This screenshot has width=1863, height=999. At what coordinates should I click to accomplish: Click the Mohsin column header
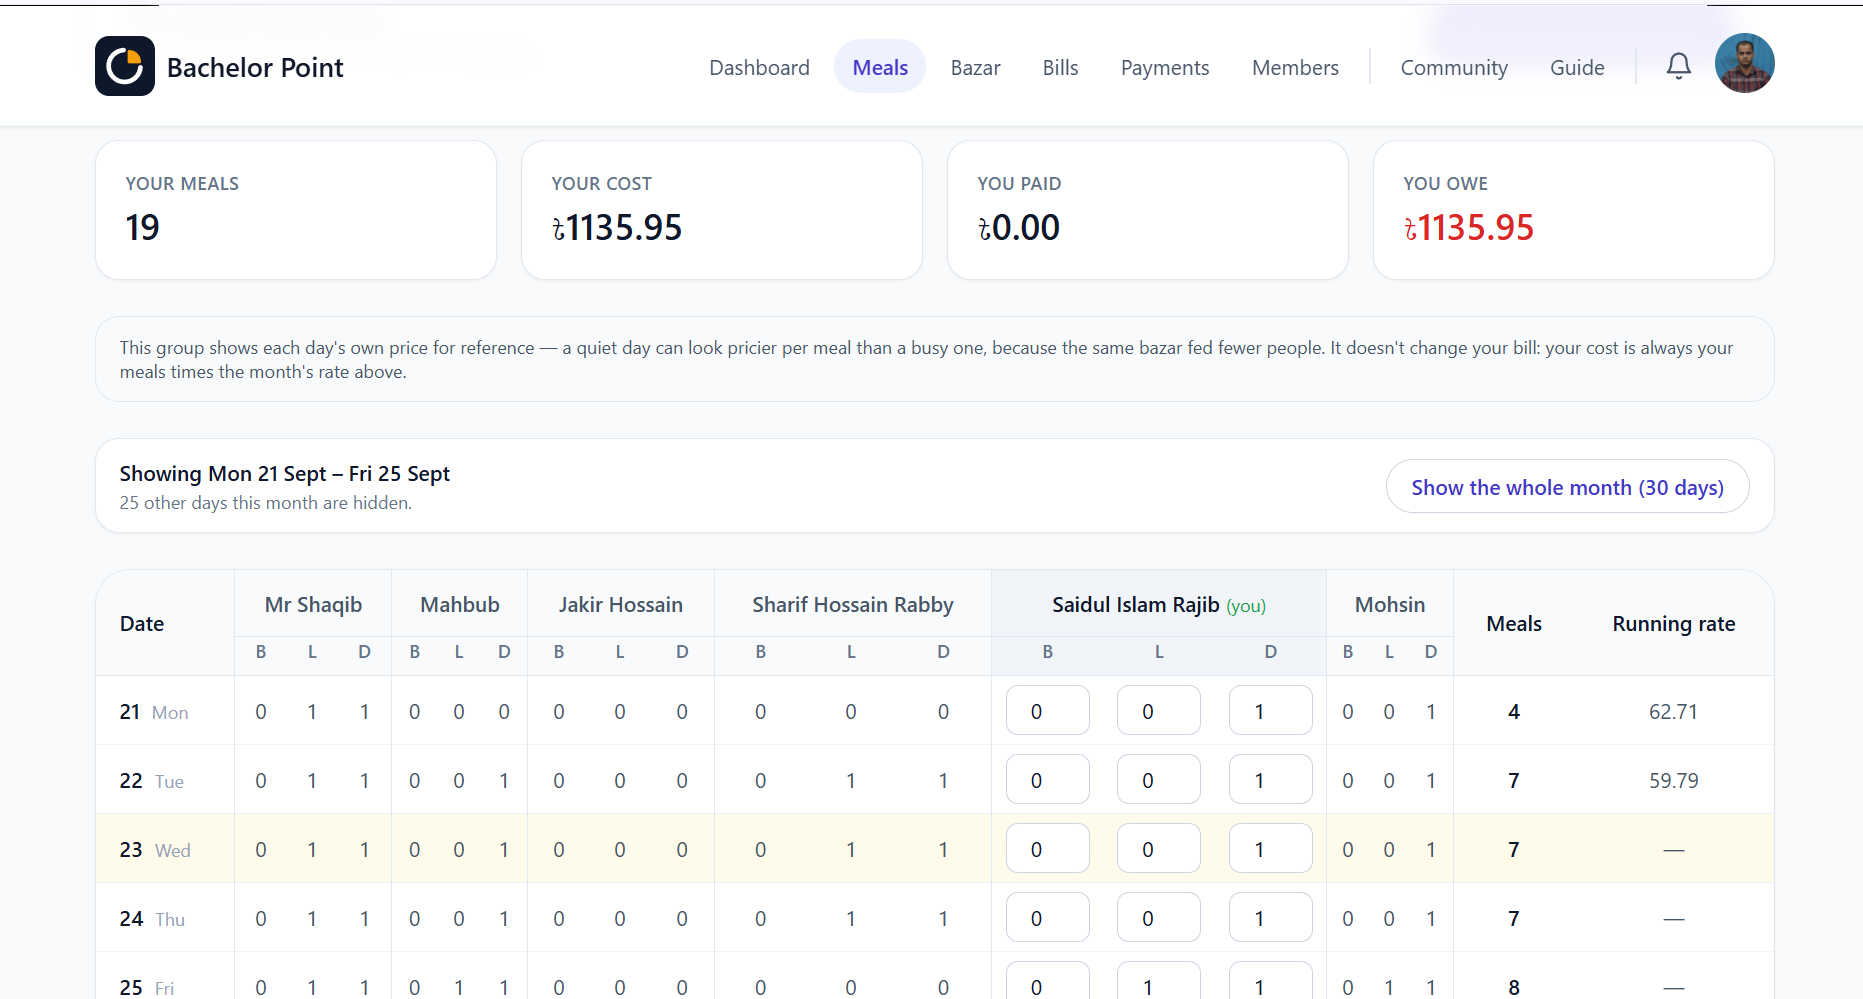click(x=1390, y=604)
